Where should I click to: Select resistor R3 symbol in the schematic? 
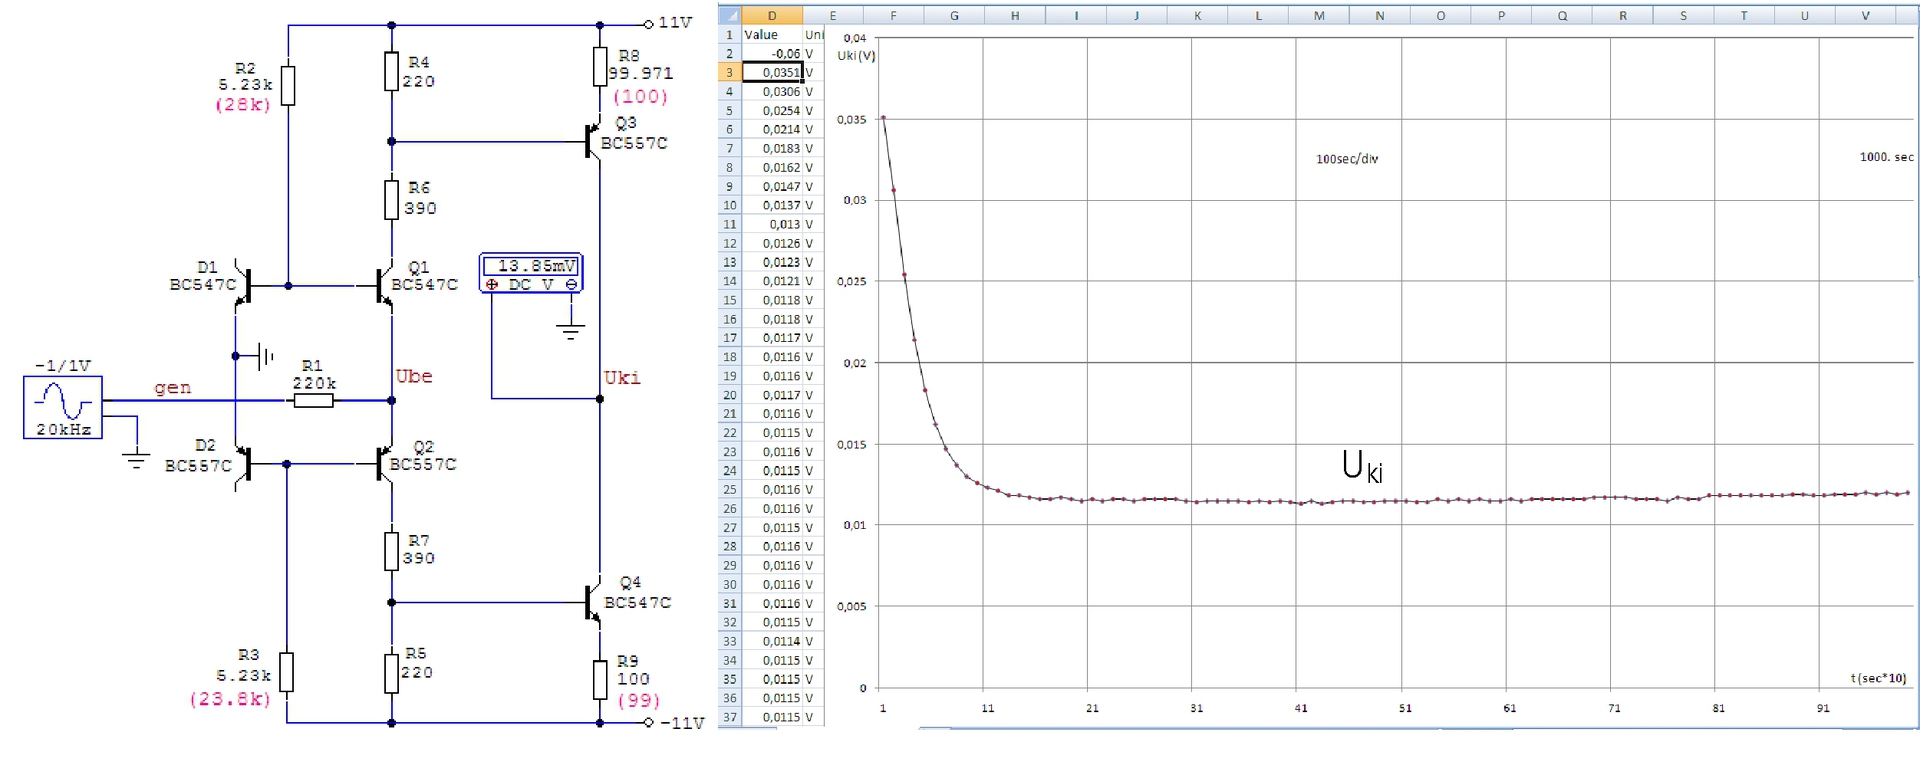click(x=287, y=672)
